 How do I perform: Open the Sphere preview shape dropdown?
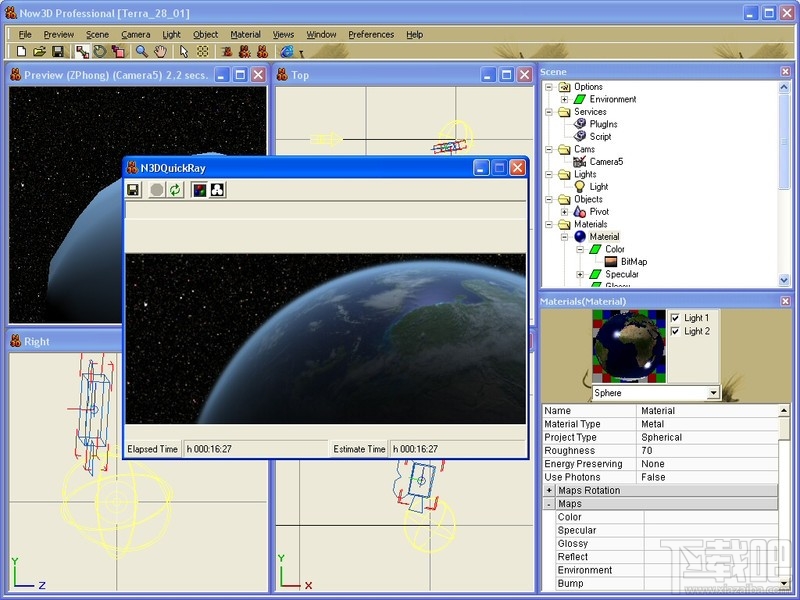coord(712,393)
